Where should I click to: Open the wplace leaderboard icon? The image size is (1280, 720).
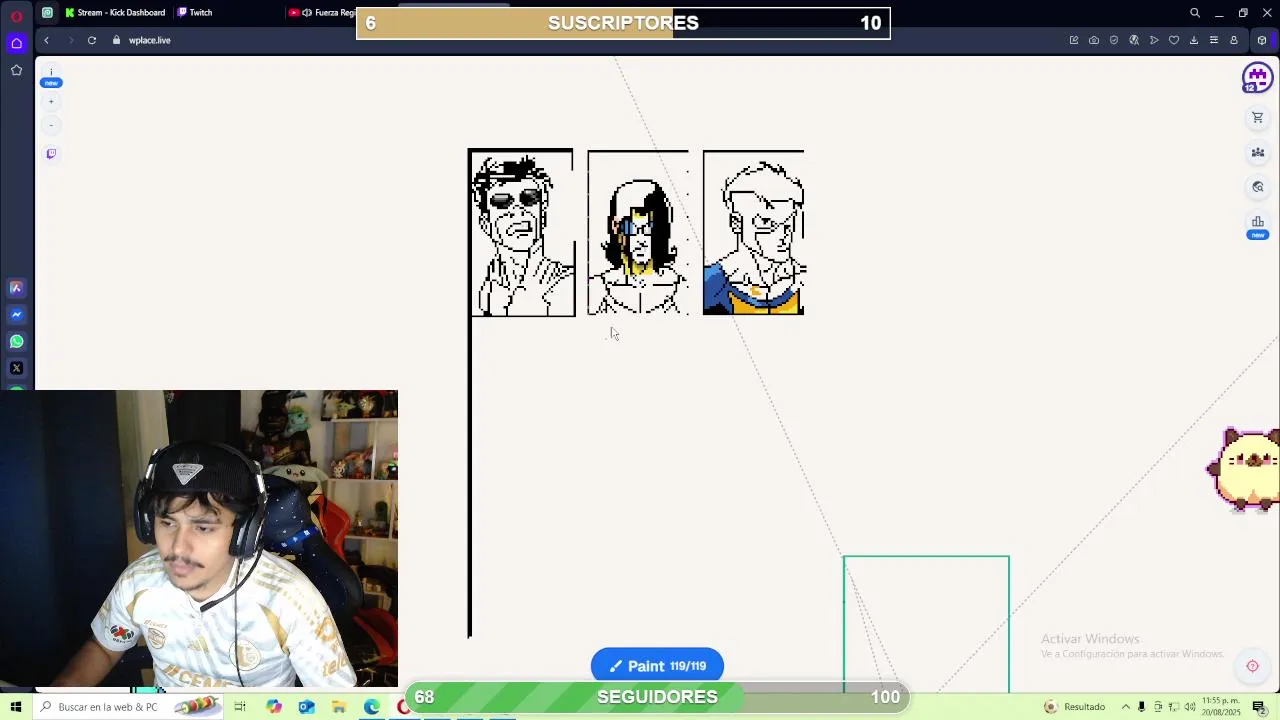tap(1258, 225)
